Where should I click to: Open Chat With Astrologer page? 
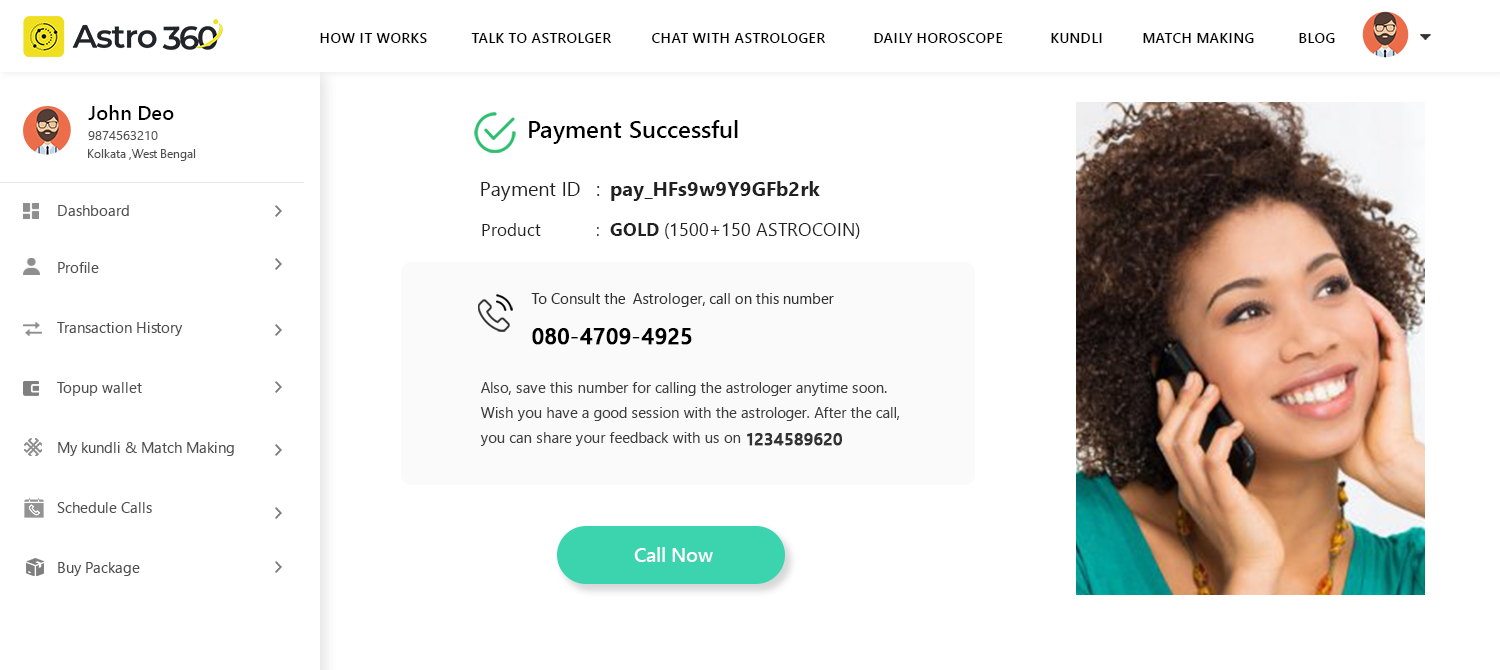(738, 38)
